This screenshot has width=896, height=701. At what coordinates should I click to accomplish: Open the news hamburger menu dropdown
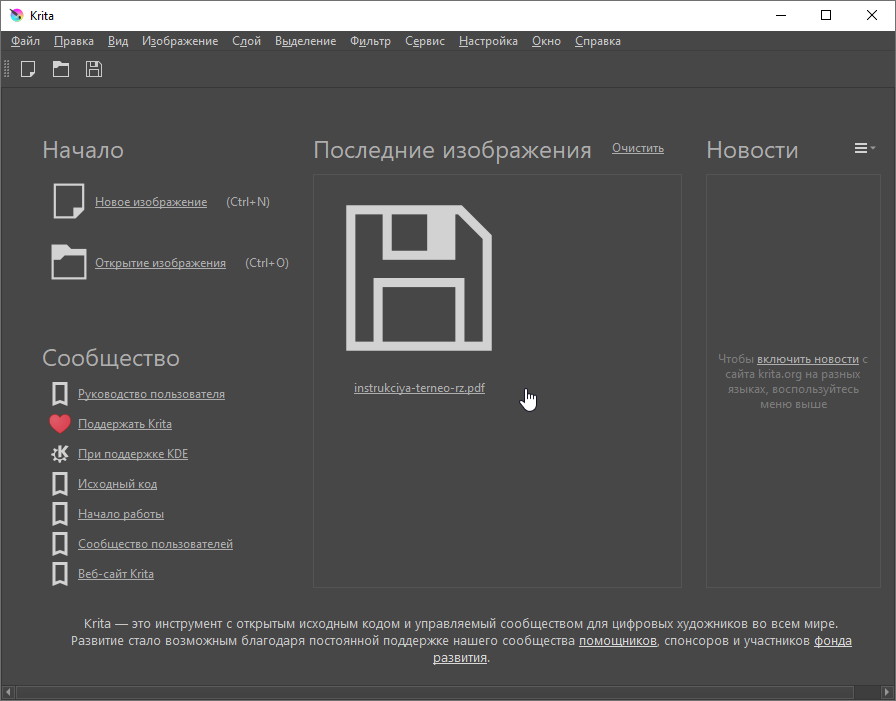(863, 149)
